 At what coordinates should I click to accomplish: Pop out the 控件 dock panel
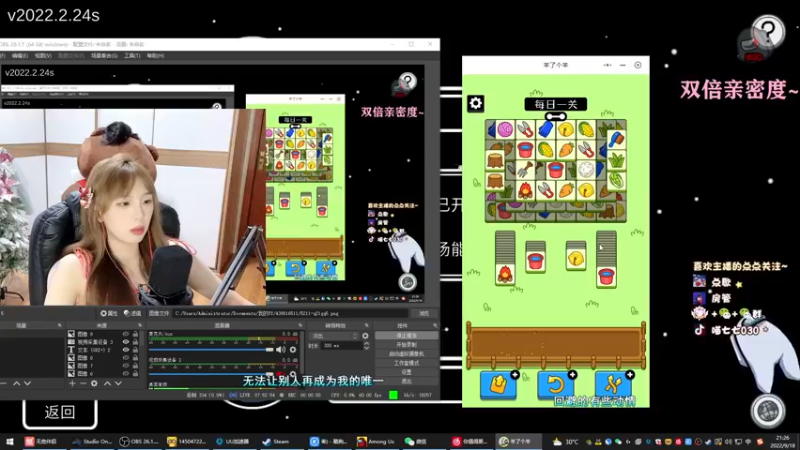click(435, 326)
